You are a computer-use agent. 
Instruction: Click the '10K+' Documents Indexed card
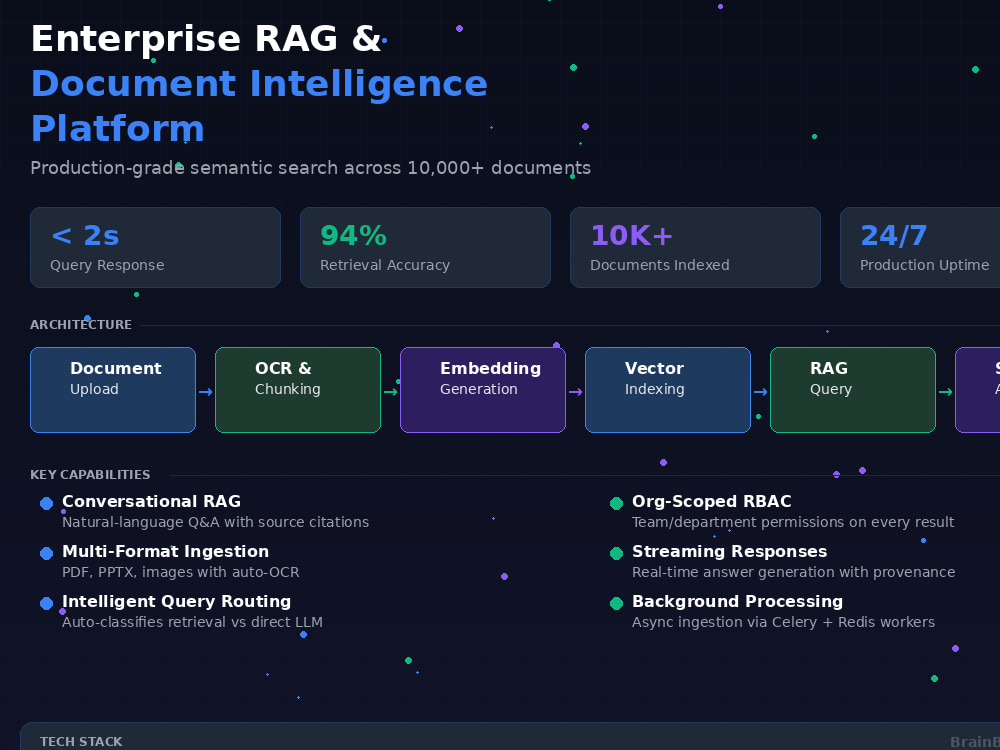click(695, 247)
